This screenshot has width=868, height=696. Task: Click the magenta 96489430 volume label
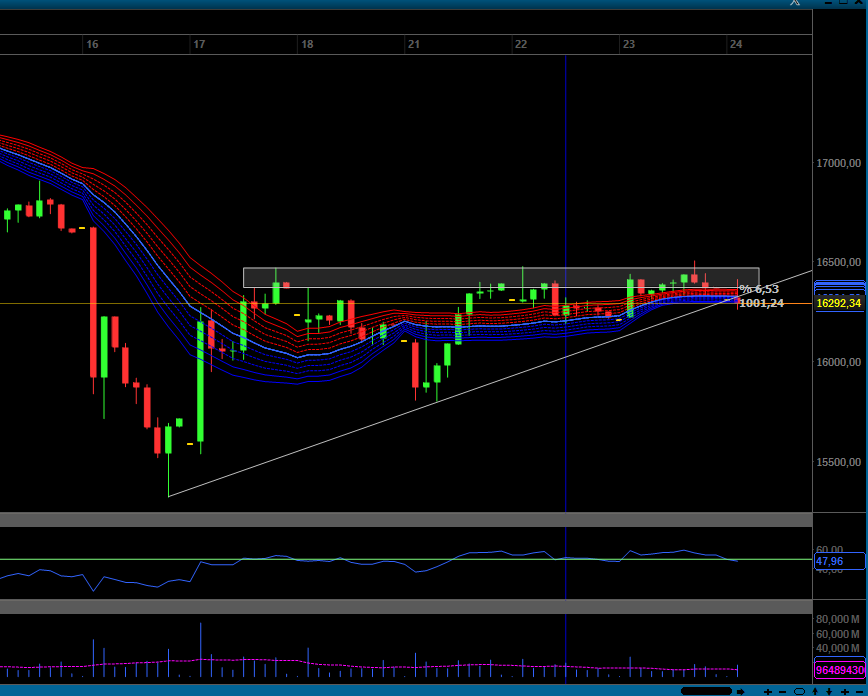840,670
